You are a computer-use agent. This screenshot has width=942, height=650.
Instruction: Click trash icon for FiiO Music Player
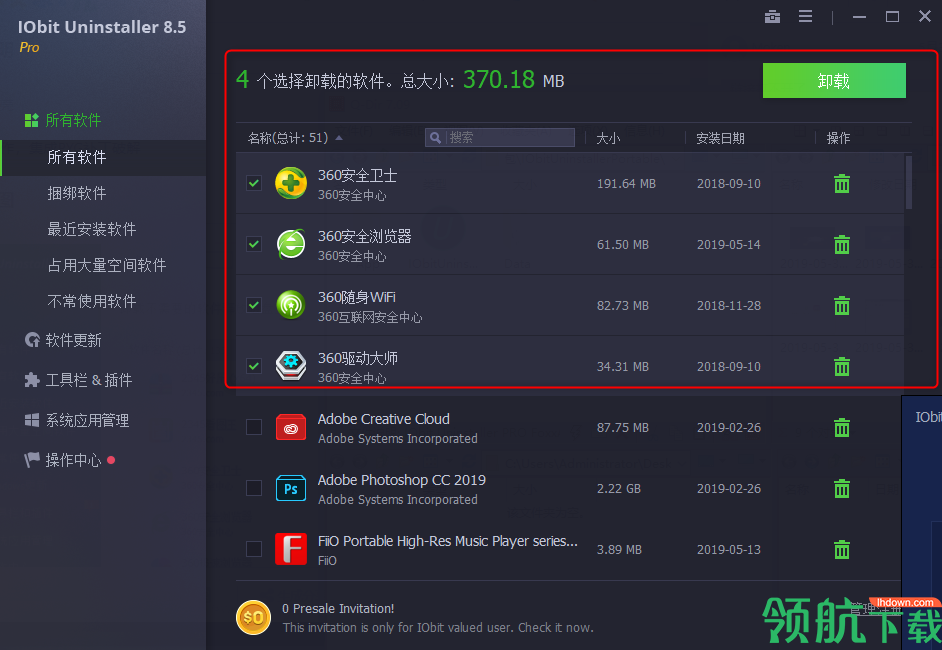[842, 550]
